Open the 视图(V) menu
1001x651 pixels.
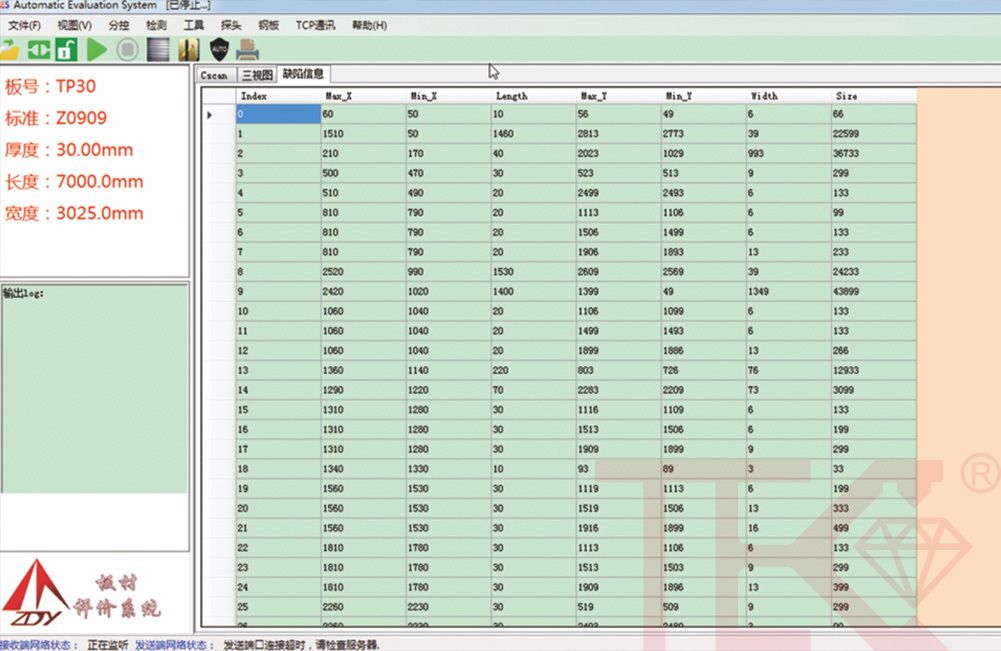click(74, 25)
